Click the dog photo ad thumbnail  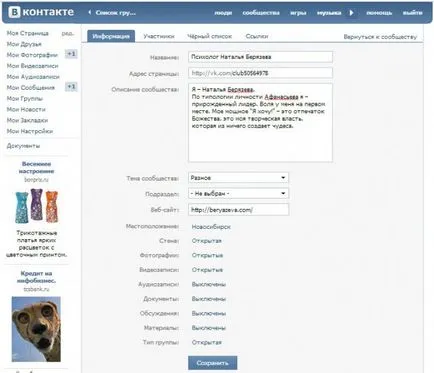(x=36, y=329)
